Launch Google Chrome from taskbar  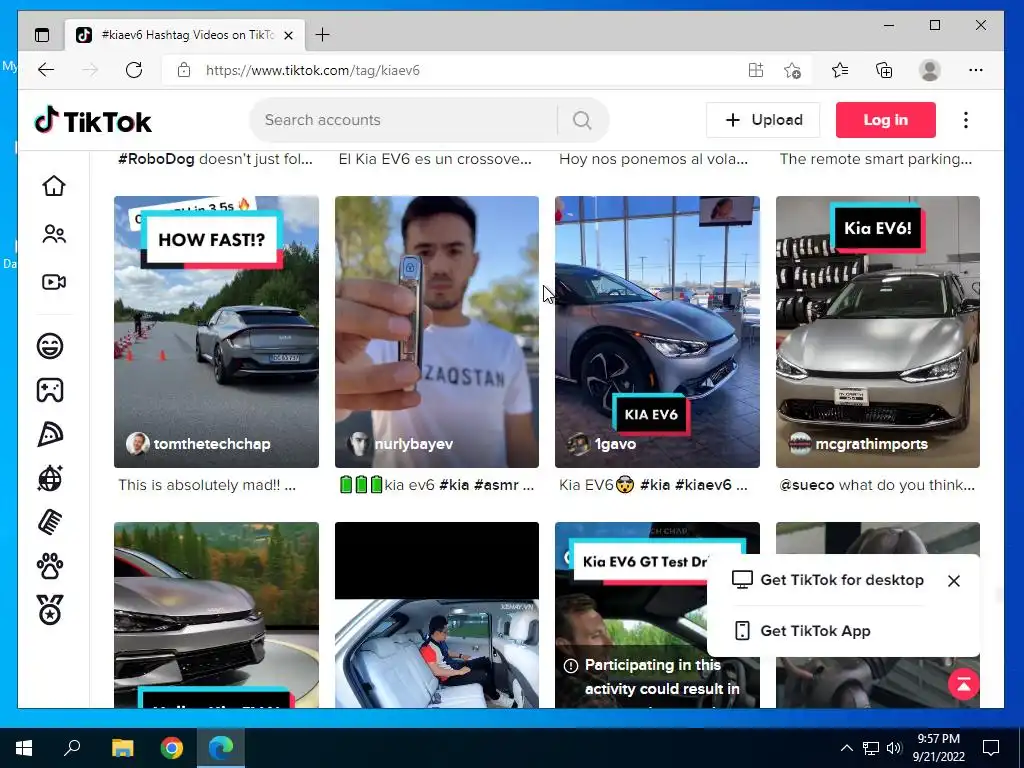pos(172,748)
